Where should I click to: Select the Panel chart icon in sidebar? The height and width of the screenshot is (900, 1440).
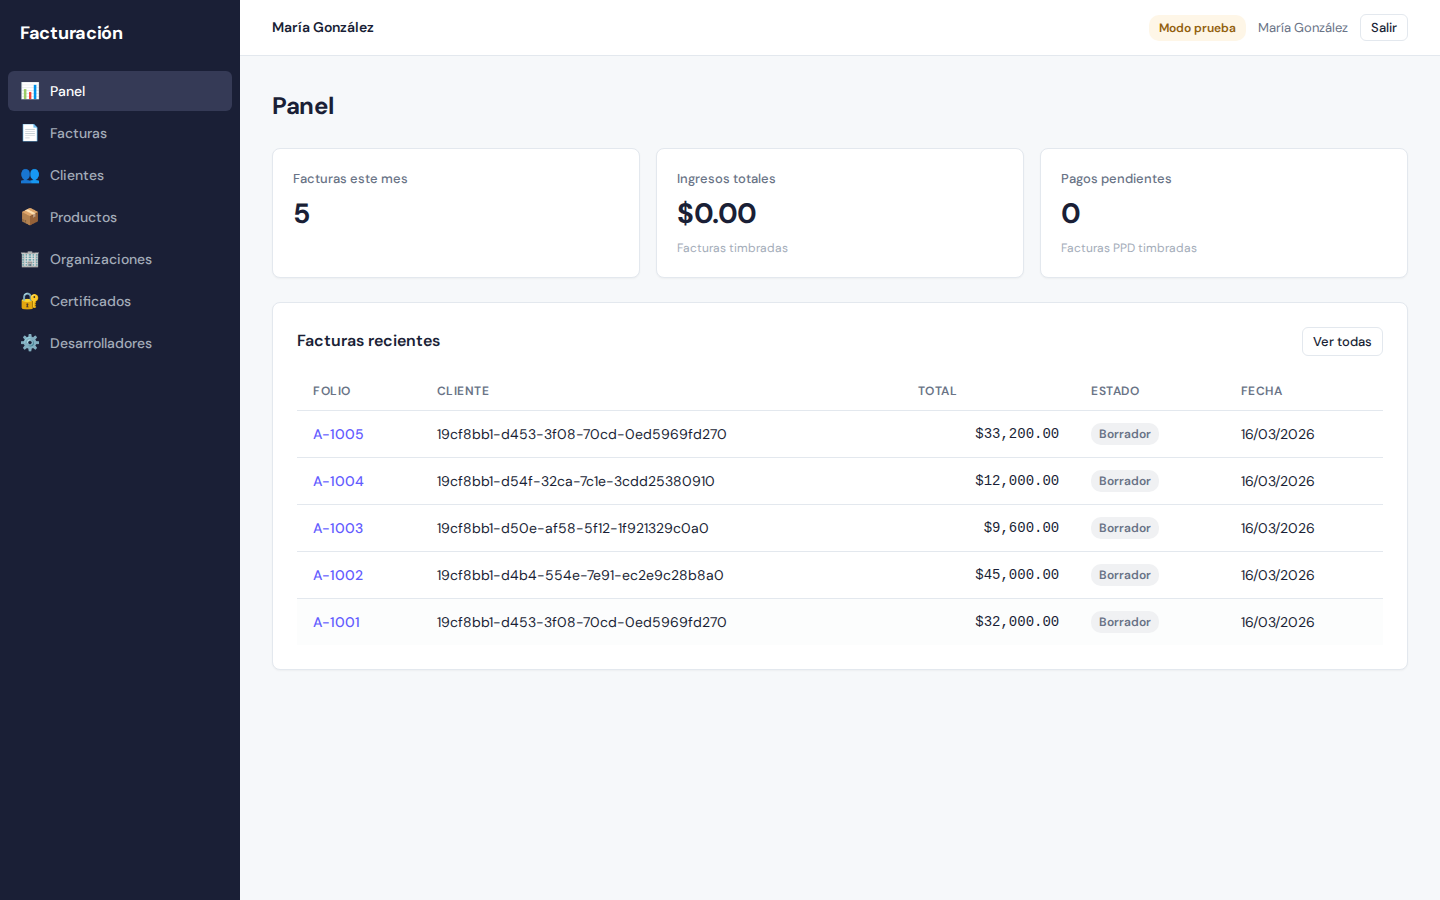(x=30, y=91)
